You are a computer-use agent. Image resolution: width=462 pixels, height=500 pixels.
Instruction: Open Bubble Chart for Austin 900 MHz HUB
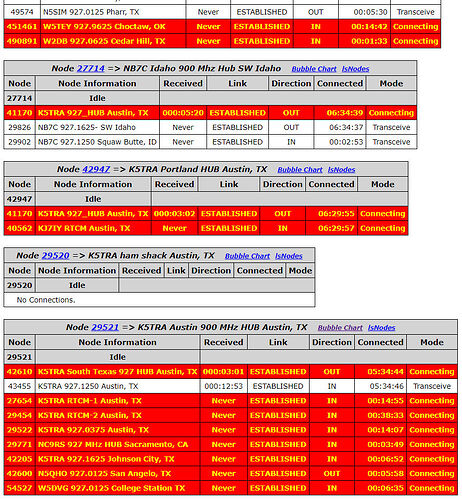click(x=340, y=328)
